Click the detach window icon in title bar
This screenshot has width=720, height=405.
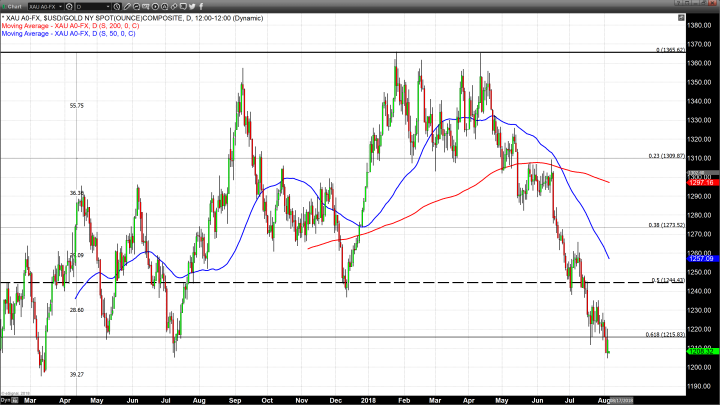pos(703,2)
